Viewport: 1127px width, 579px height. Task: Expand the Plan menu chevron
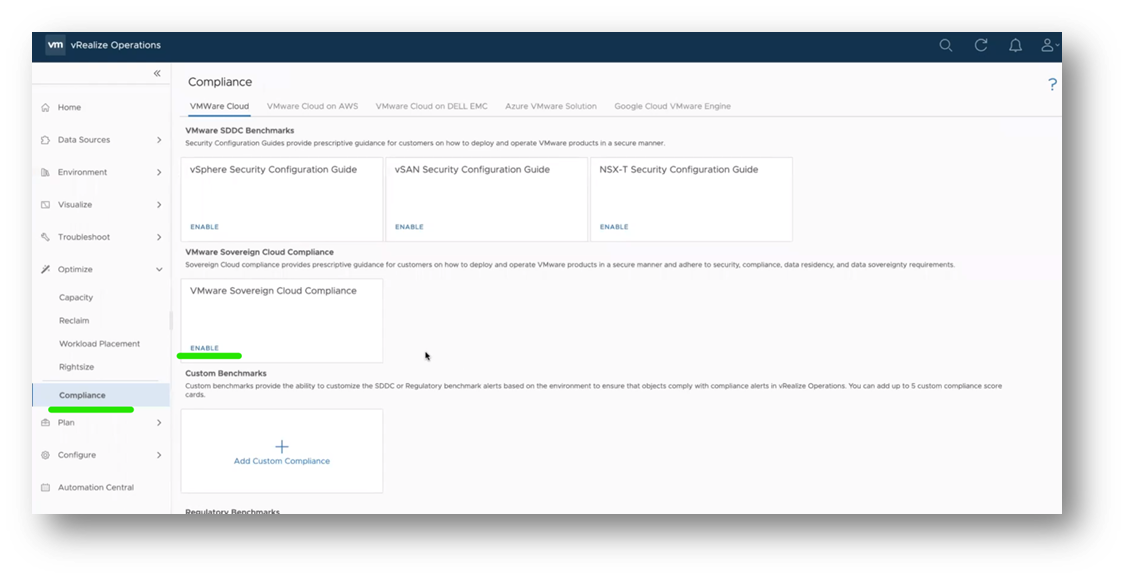click(x=159, y=422)
